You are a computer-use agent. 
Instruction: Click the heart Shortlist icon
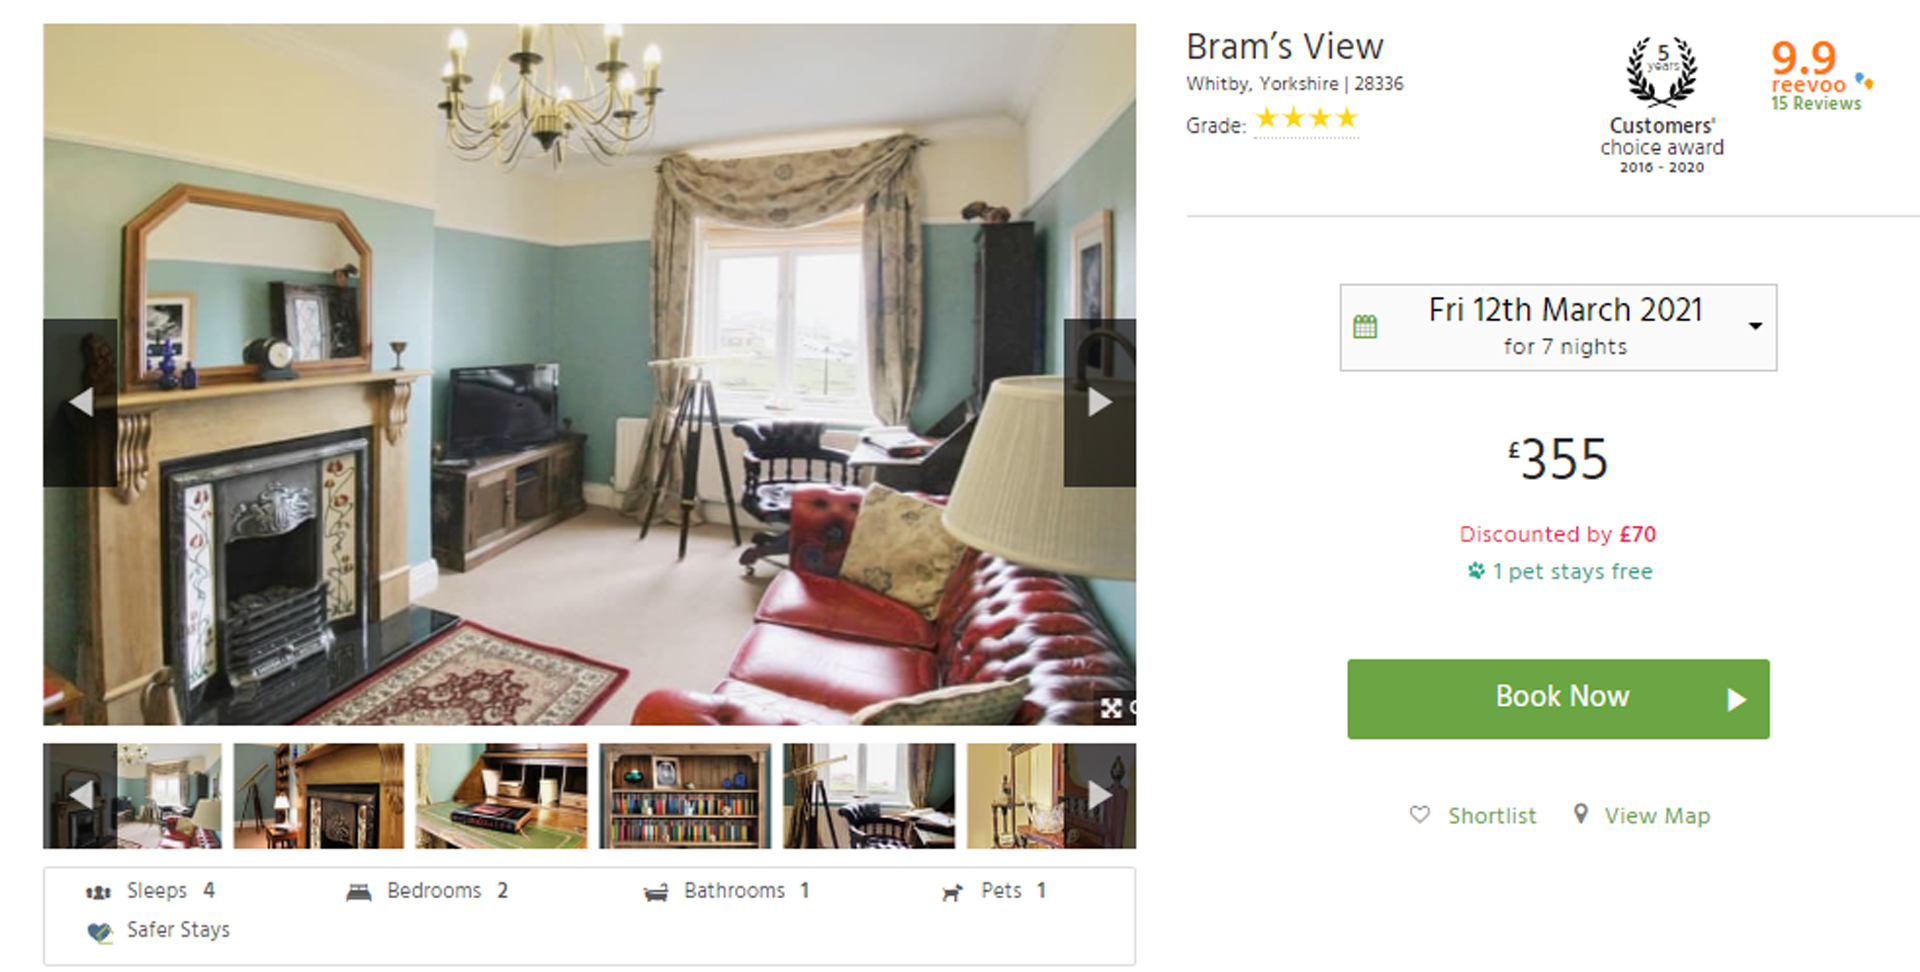(x=1419, y=815)
